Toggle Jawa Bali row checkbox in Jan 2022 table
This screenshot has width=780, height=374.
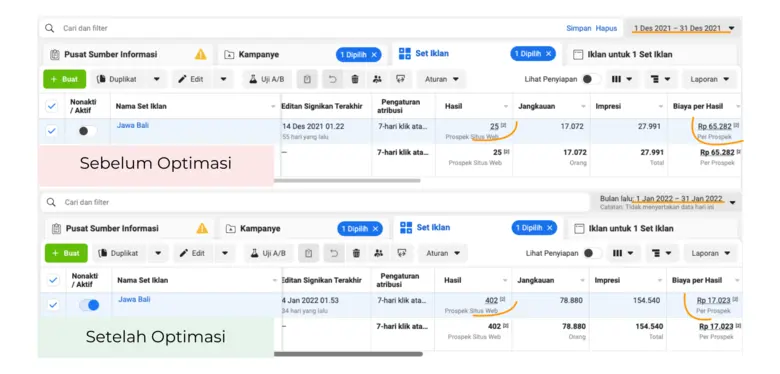click(53, 305)
